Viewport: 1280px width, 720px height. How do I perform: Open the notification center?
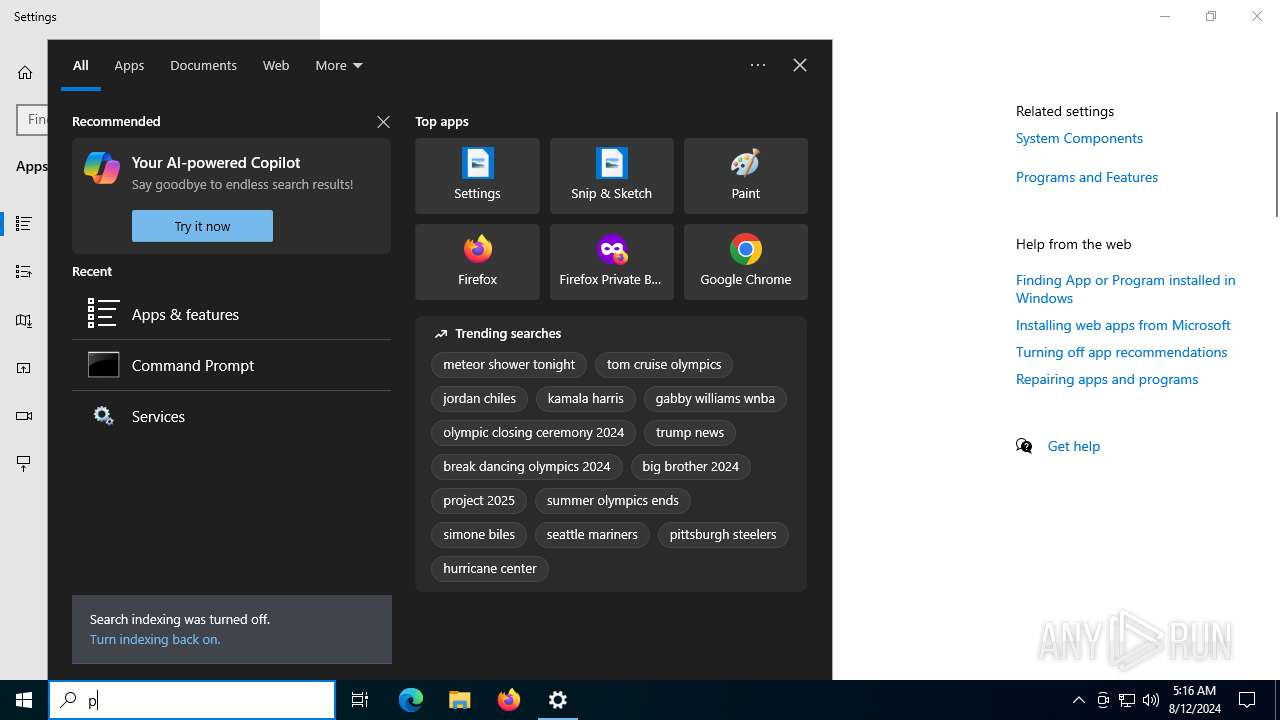pos(1248,700)
